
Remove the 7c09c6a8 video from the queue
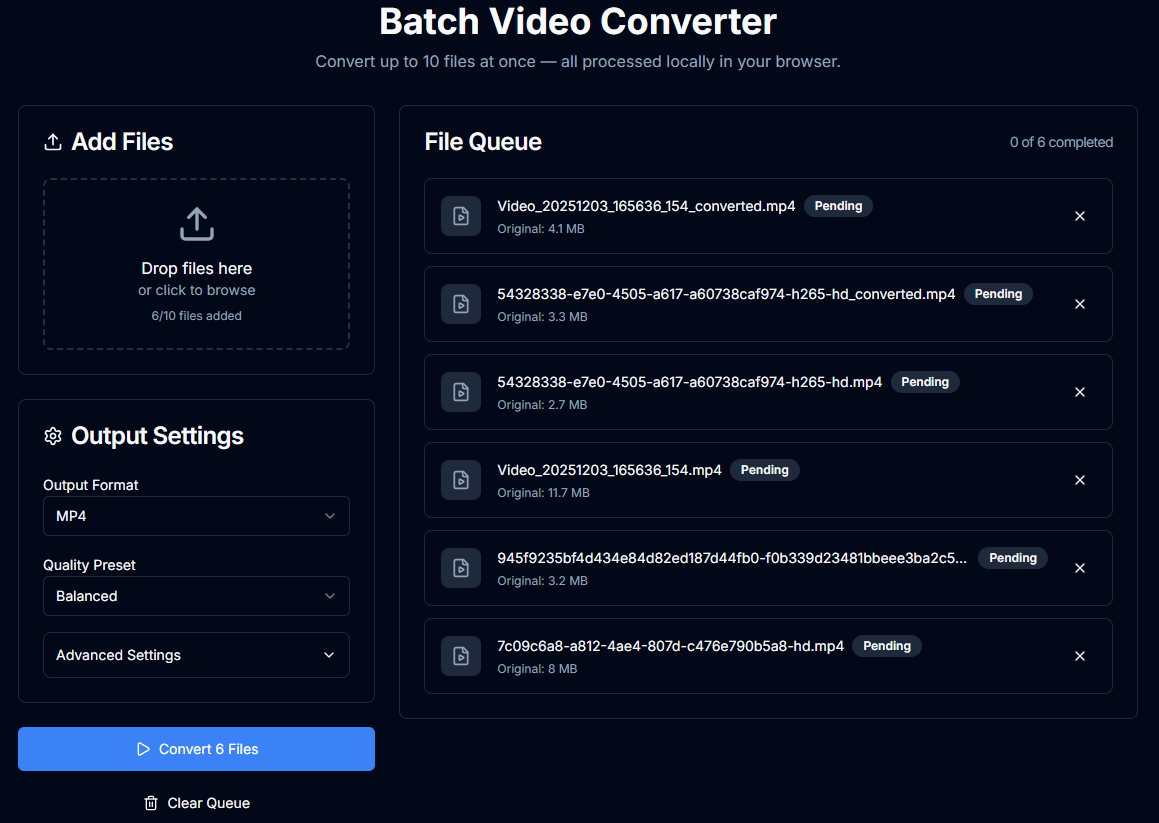pyautogui.click(x=1080, y=656)
